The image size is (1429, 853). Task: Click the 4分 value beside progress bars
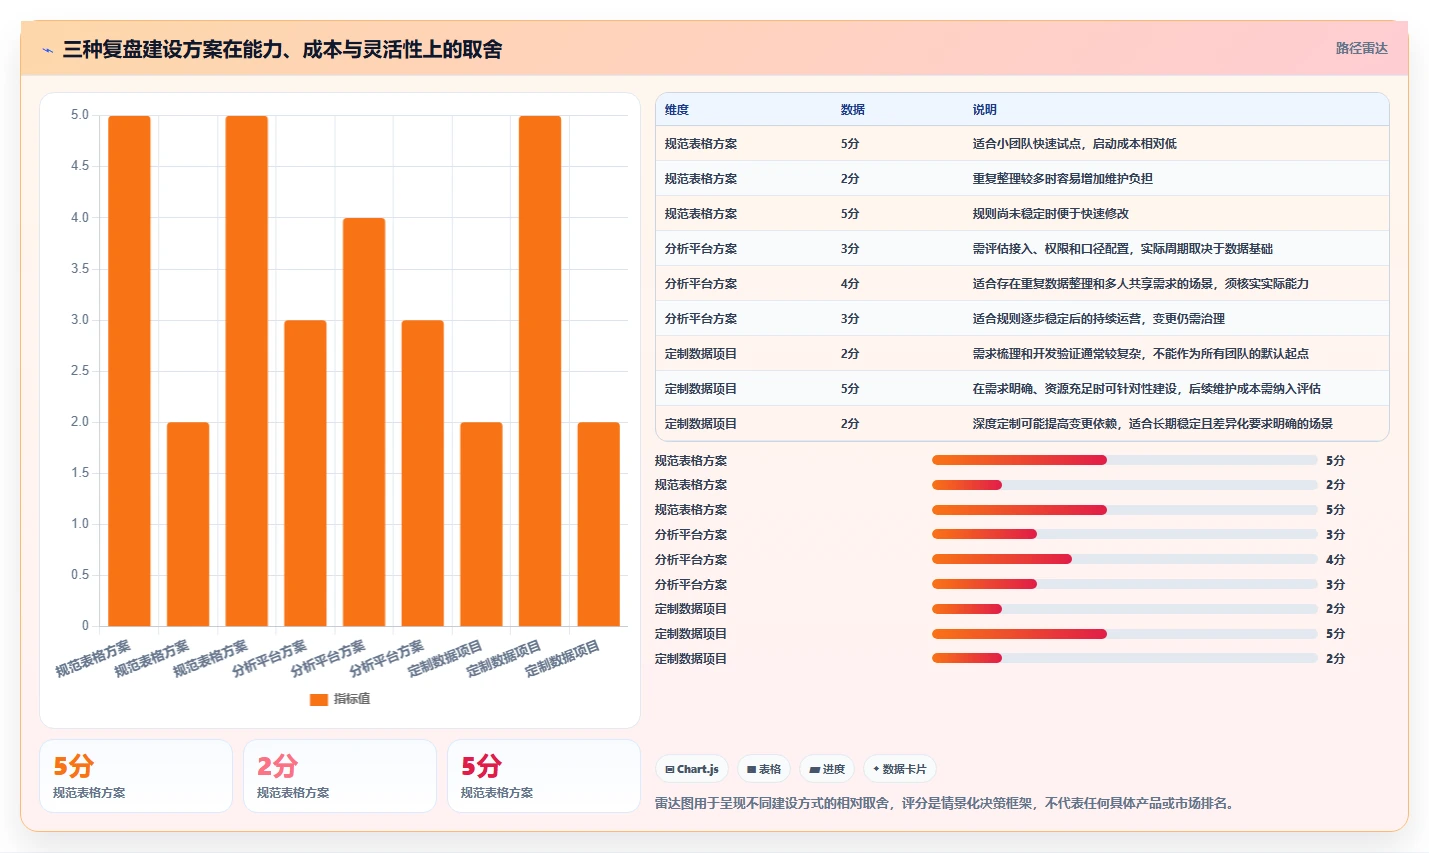pos(1335,560)
